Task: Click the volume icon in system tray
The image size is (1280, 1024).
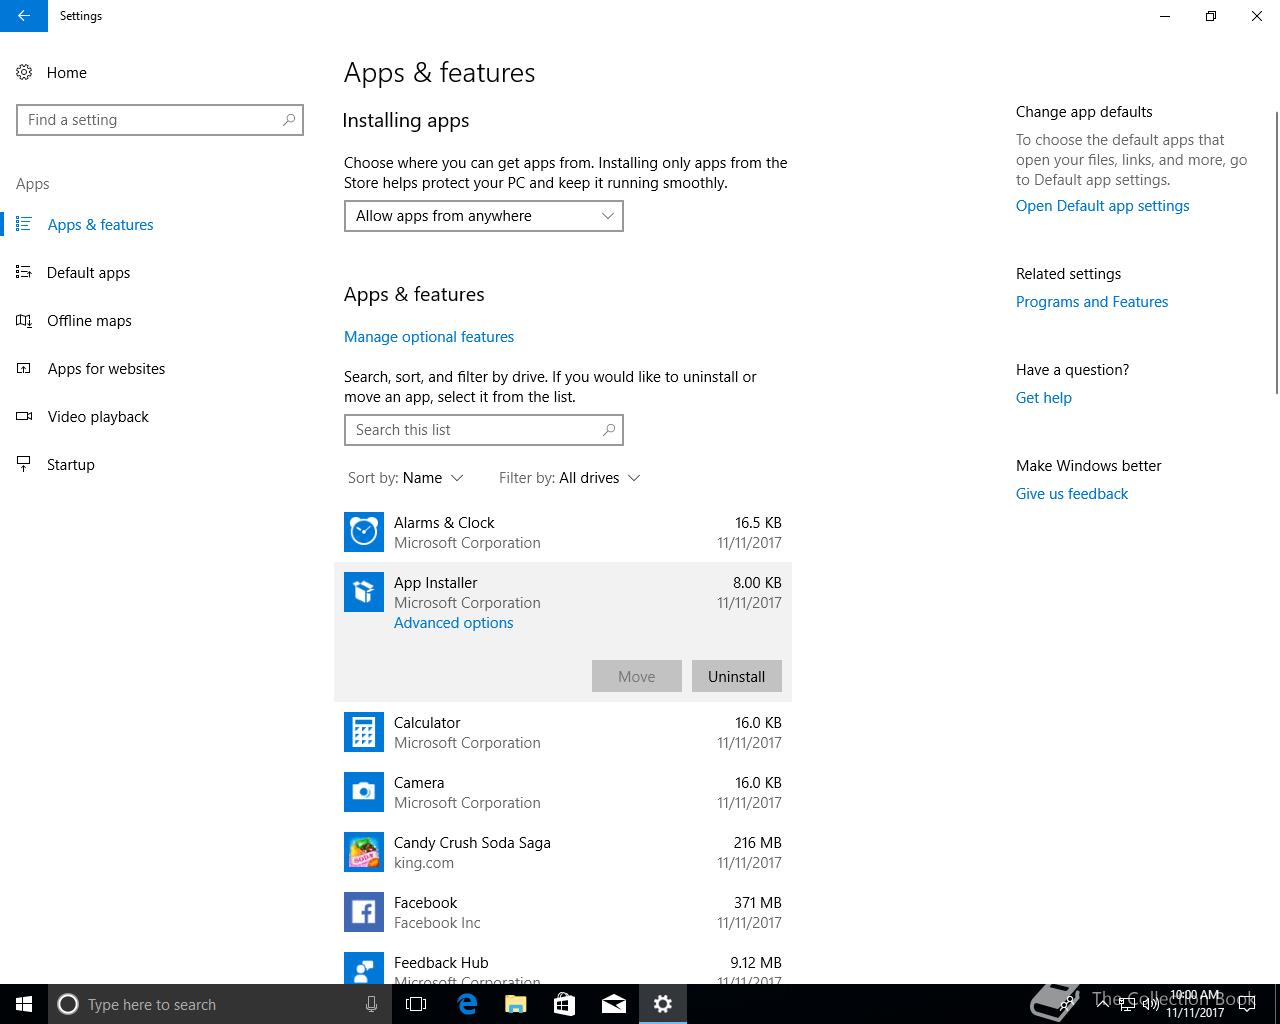Action: (1150, 1004)
